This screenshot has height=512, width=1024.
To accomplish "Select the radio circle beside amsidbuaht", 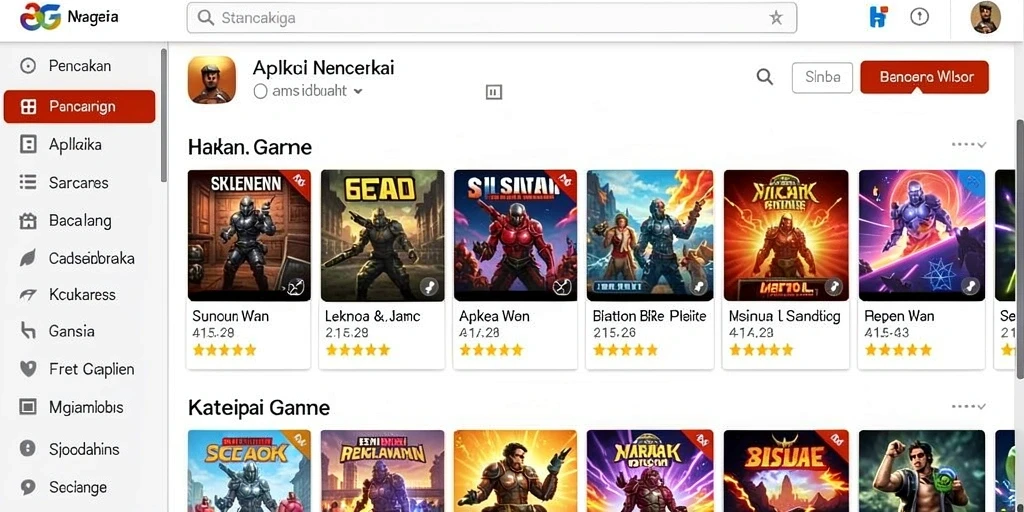I will (260, 92).
